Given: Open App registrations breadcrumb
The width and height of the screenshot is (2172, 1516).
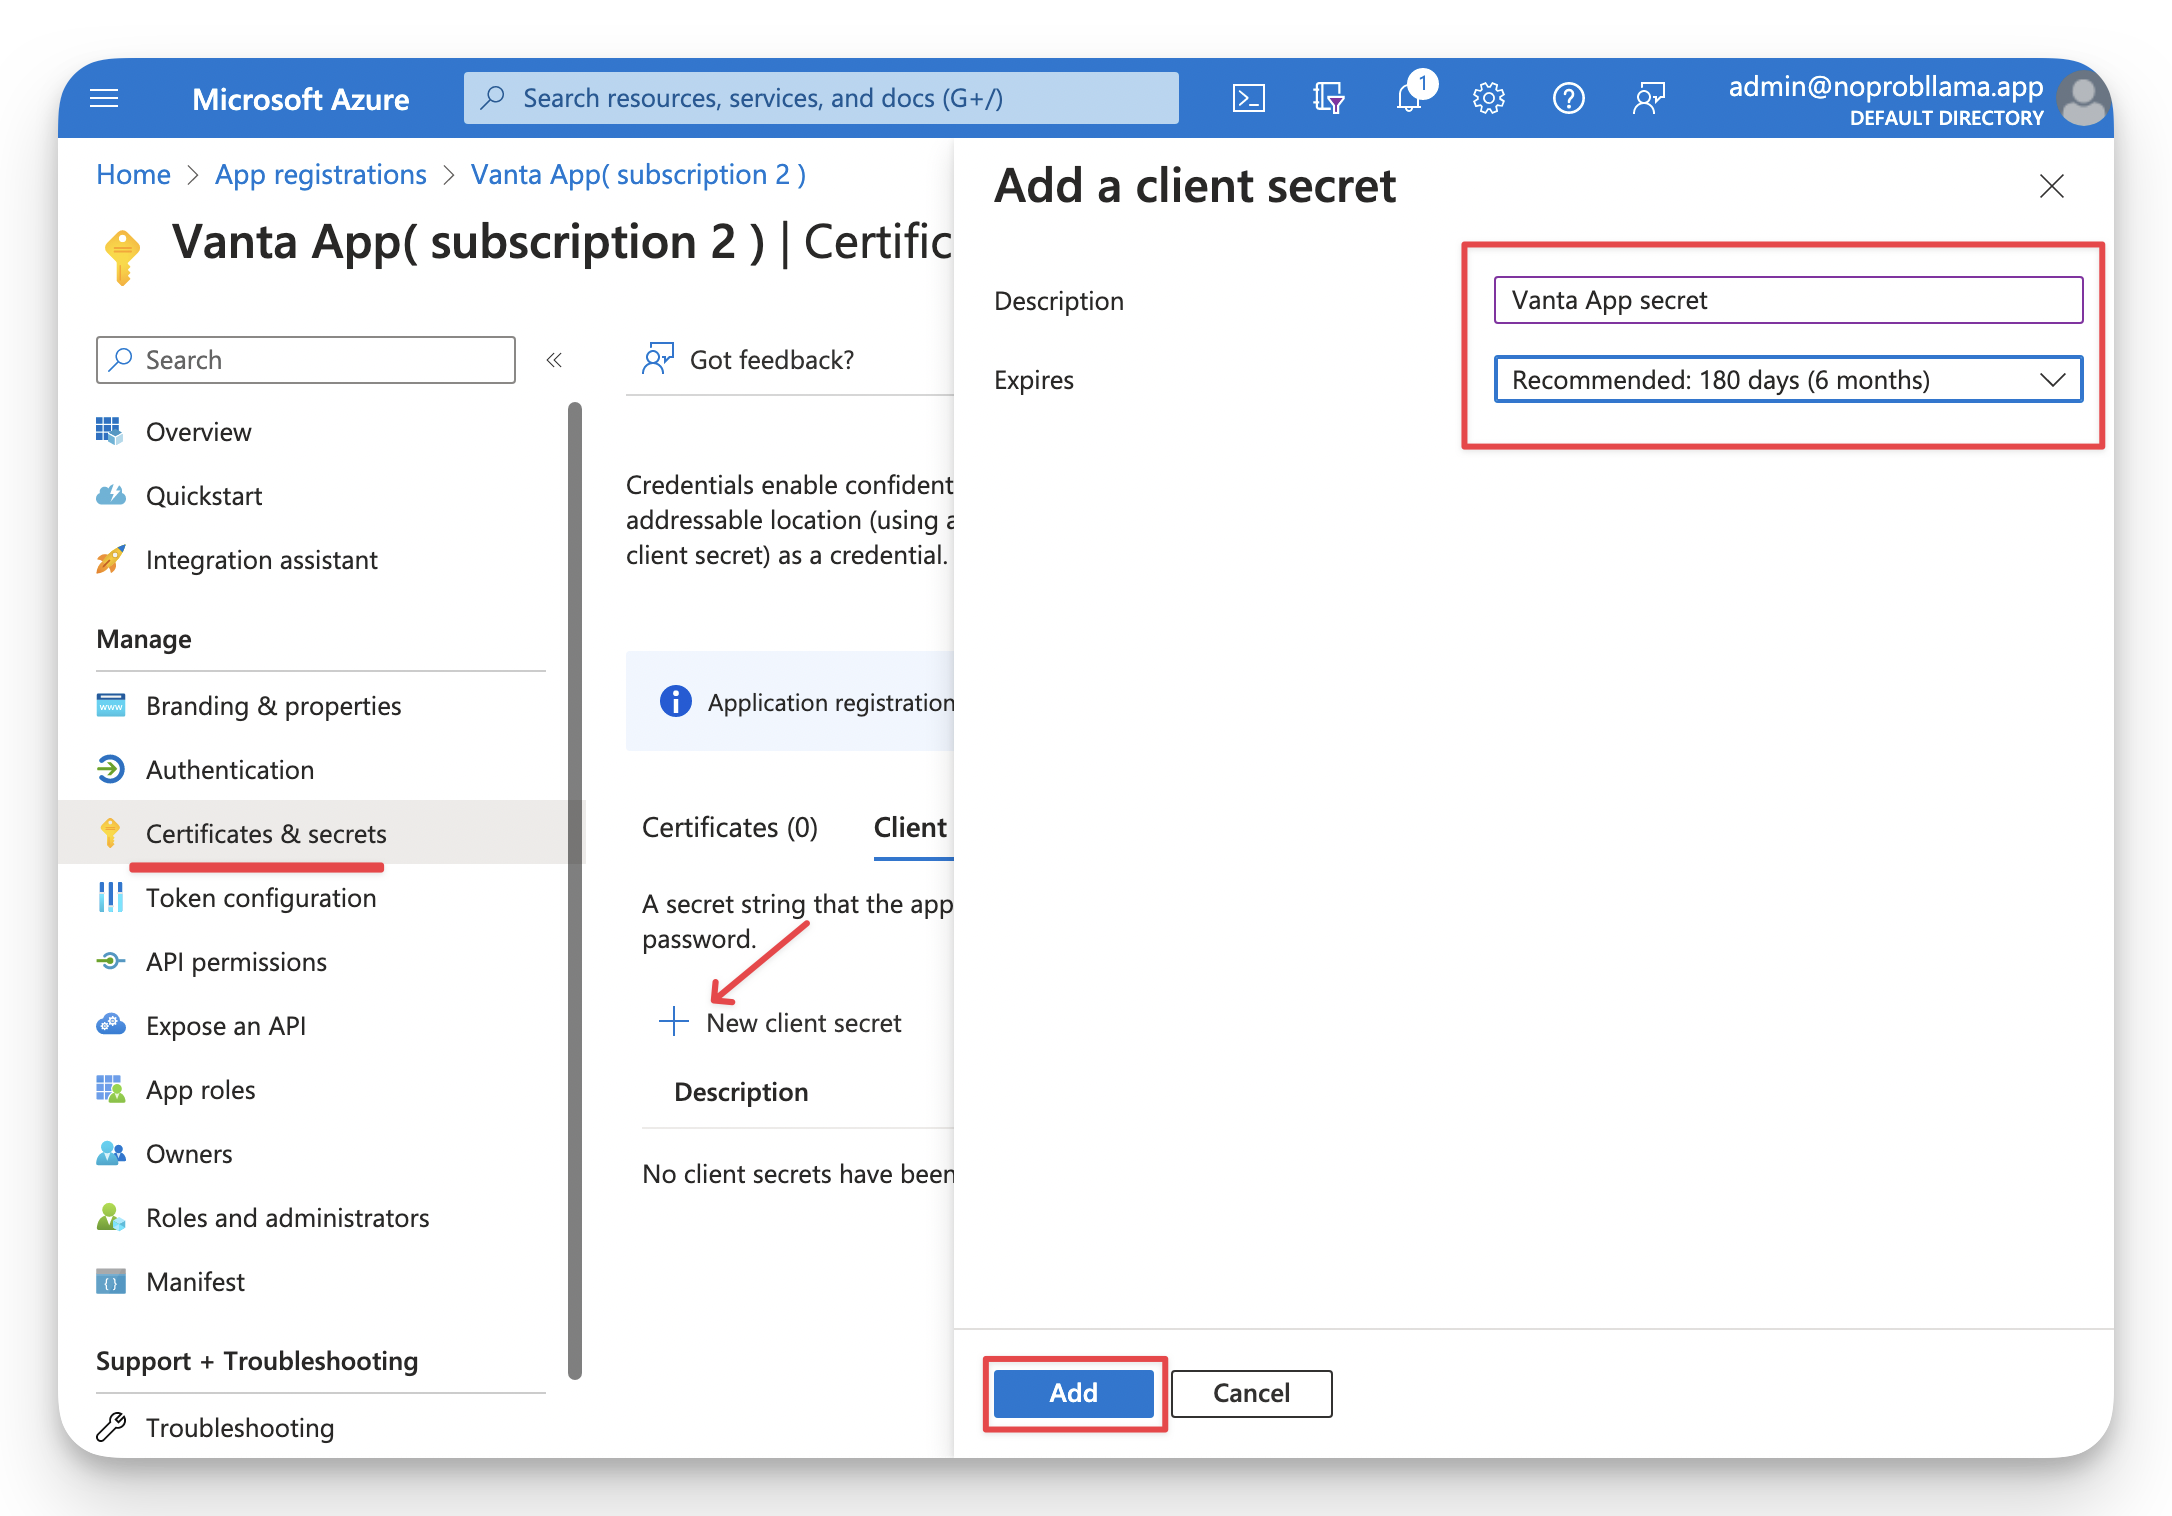Looking at the screenshot, I should tap(320, 174).
